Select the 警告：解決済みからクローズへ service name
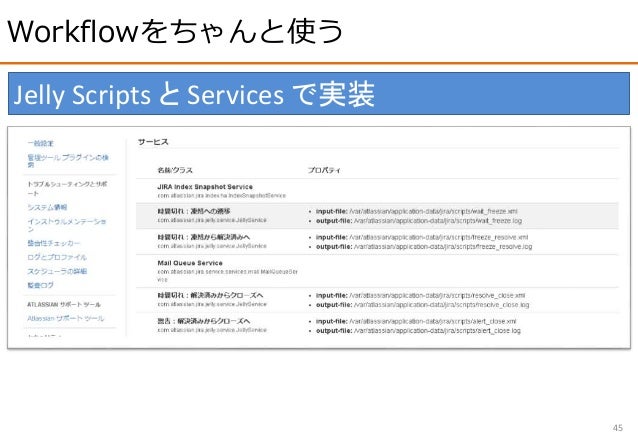 204,321
